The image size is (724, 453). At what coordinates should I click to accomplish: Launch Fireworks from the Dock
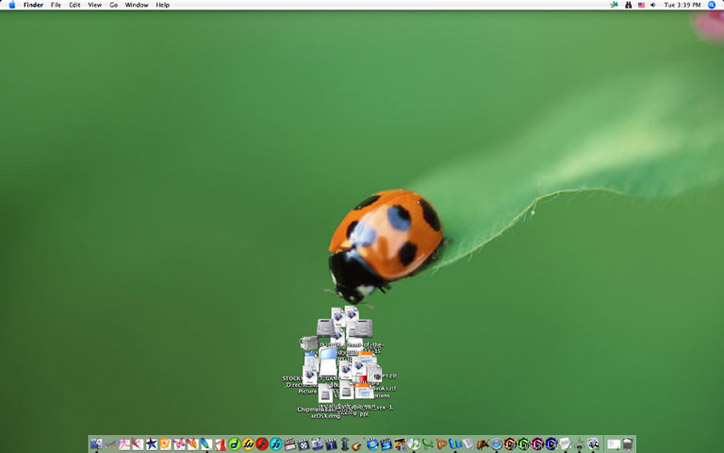[248, 443]
